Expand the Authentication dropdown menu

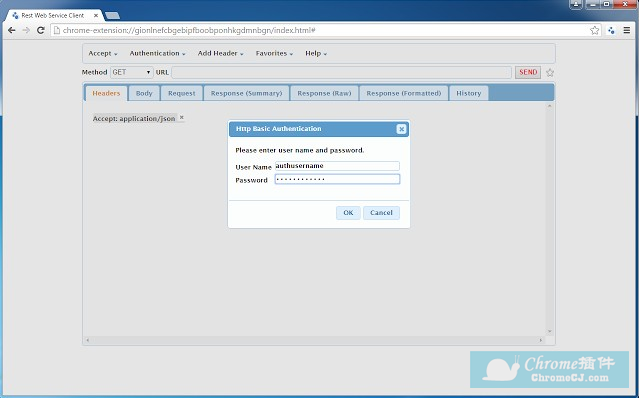pos(158,53)
